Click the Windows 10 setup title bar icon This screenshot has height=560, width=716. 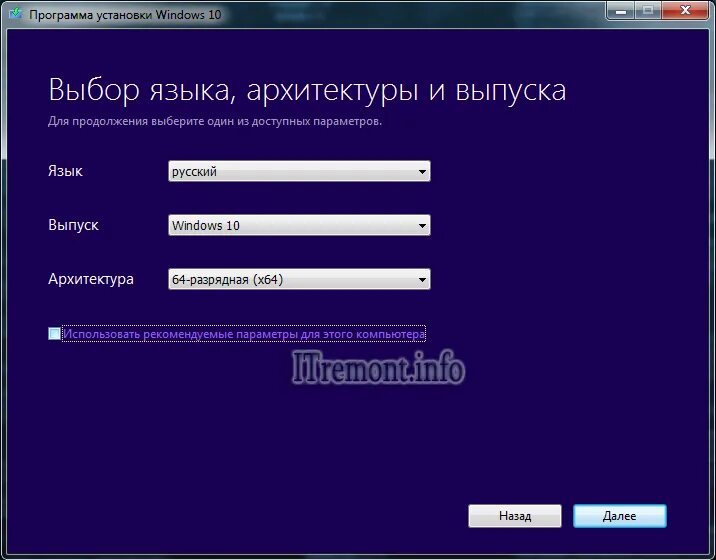click(16, 13)
